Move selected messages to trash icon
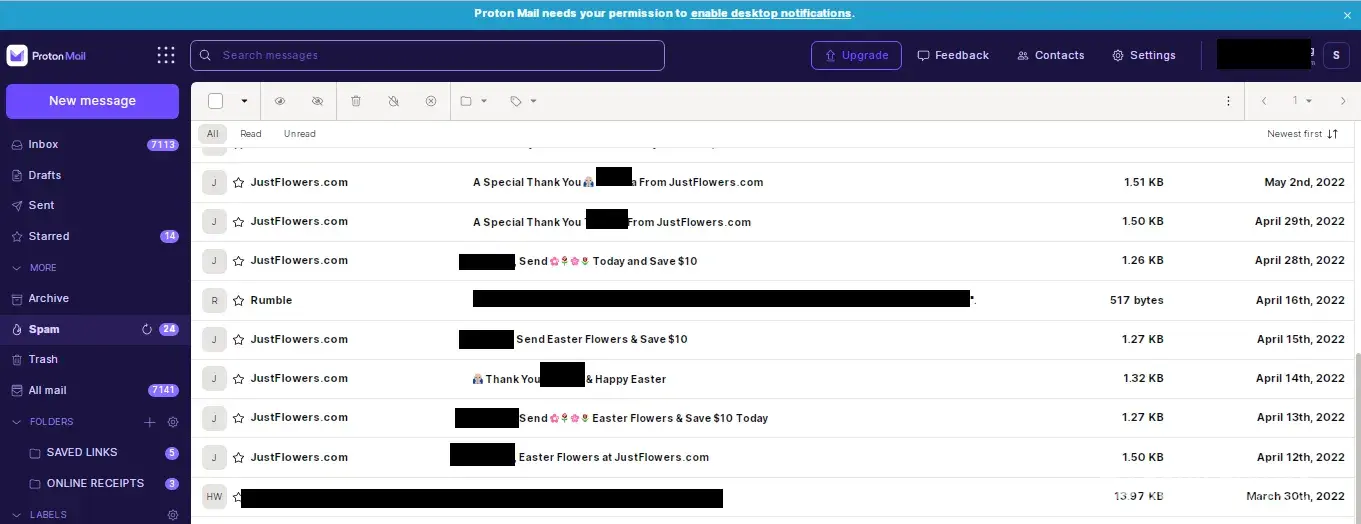Image resolution: width=1361 pixels, height=524 pixels. click(x=356, y=101)
